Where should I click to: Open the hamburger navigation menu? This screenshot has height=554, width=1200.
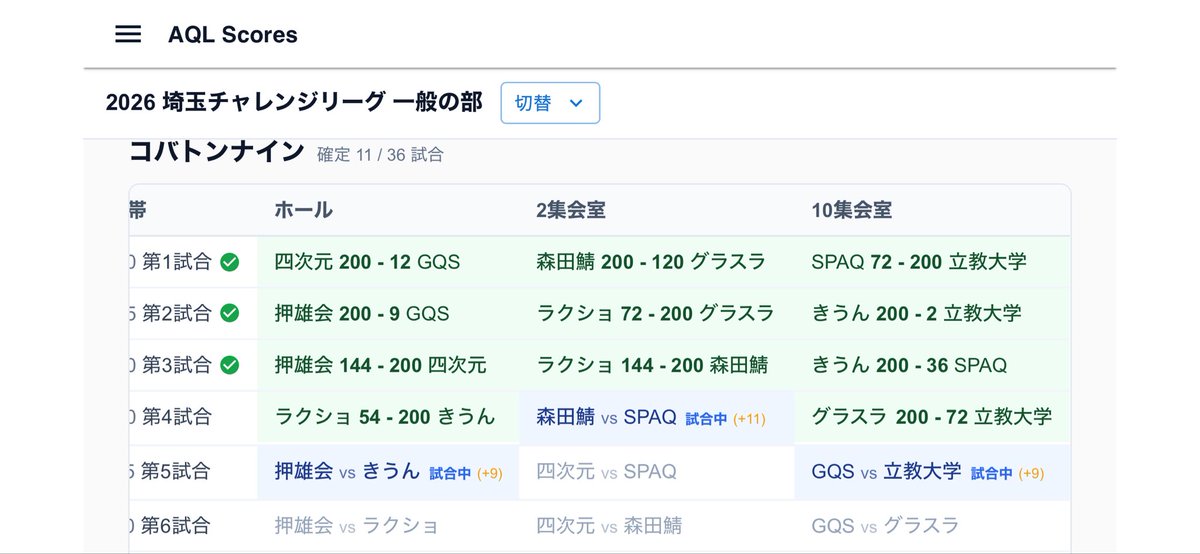(128, 34)
